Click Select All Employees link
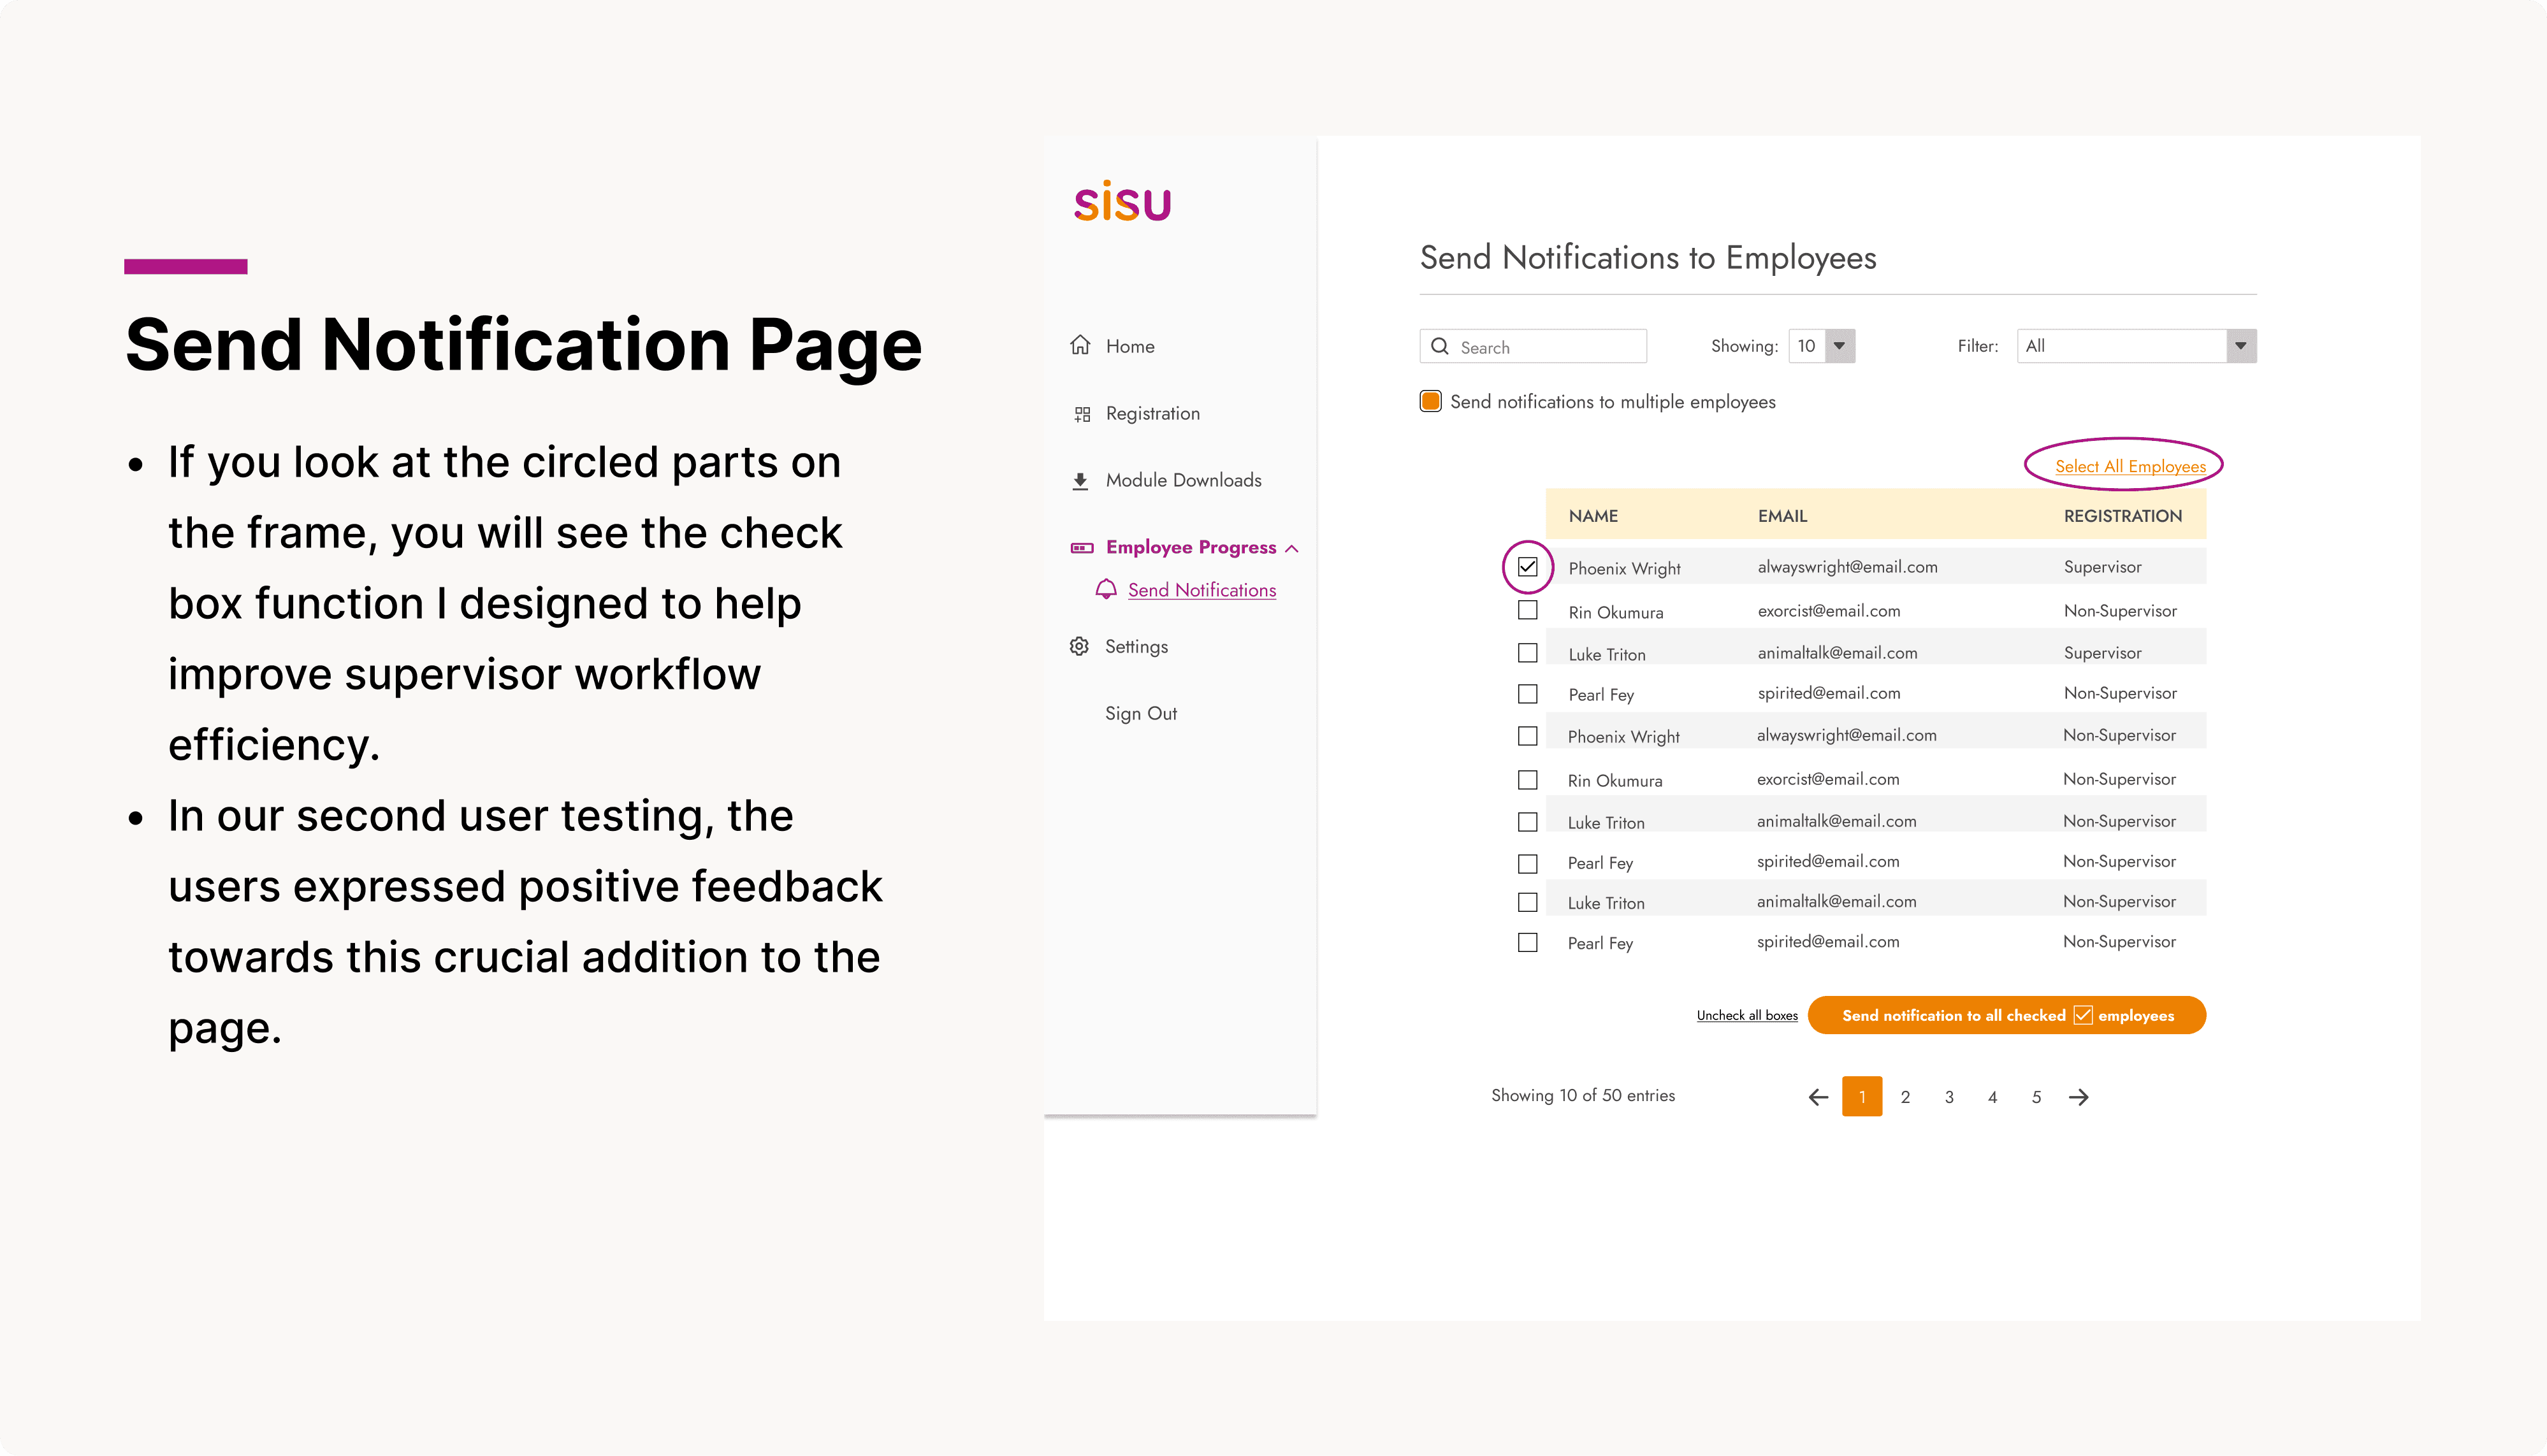Image resolution: width=2547 pixels, height=1456 pixels. (x=2130, y=466)
